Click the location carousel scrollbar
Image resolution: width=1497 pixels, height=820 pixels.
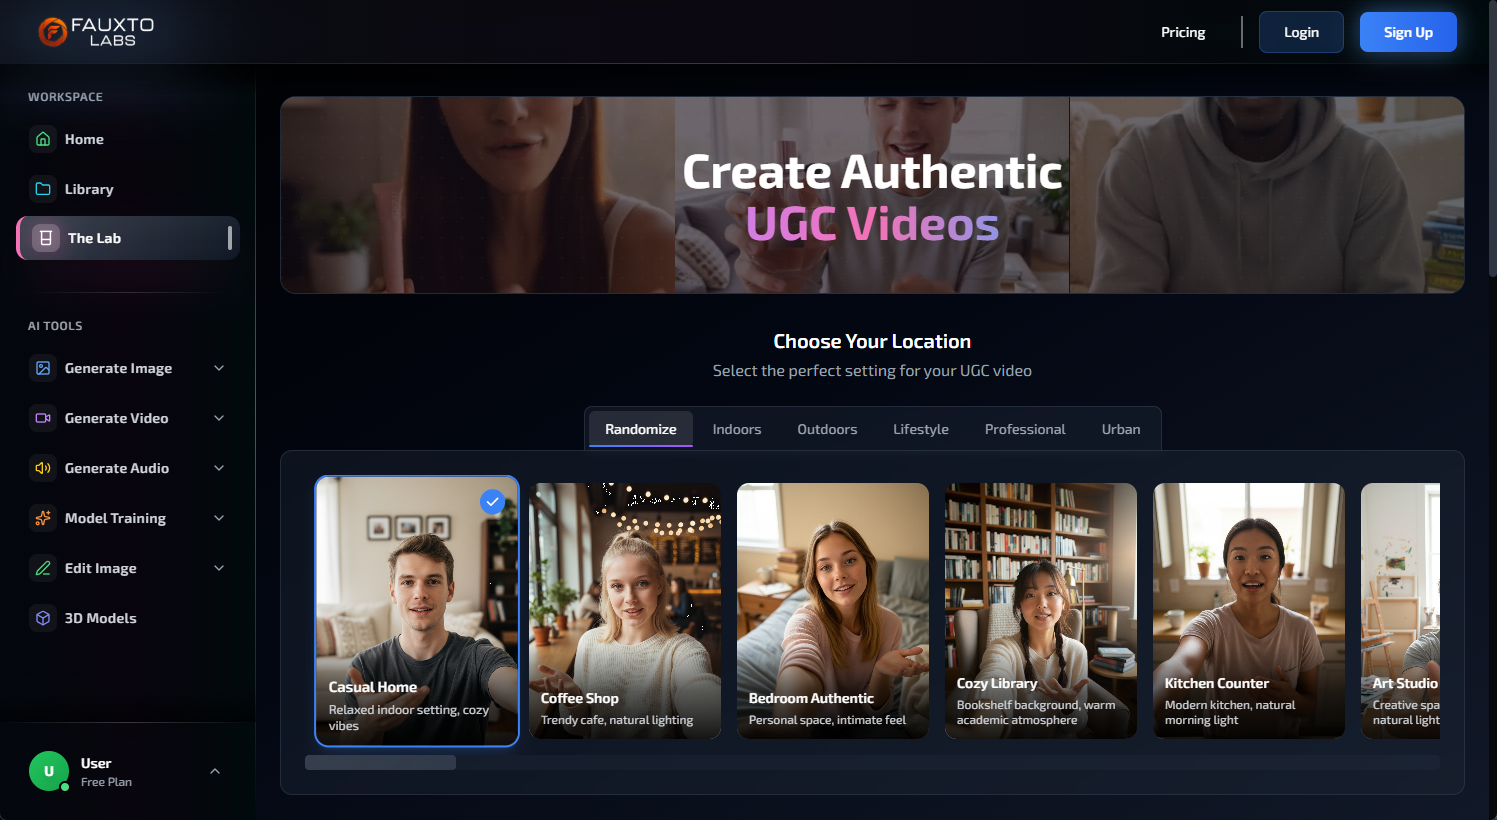pyautogui.click(x=380, y=761)
